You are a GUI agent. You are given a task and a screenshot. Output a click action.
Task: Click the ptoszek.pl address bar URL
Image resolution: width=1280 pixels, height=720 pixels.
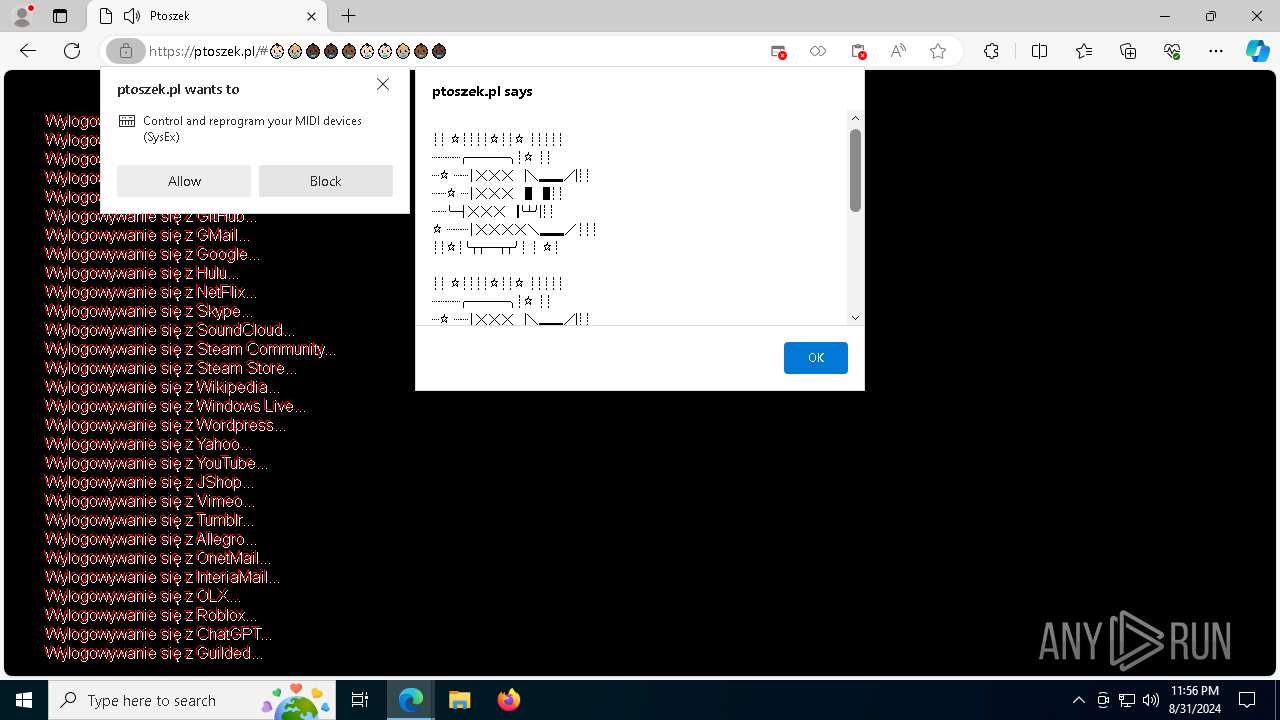[x=297, y=51]
